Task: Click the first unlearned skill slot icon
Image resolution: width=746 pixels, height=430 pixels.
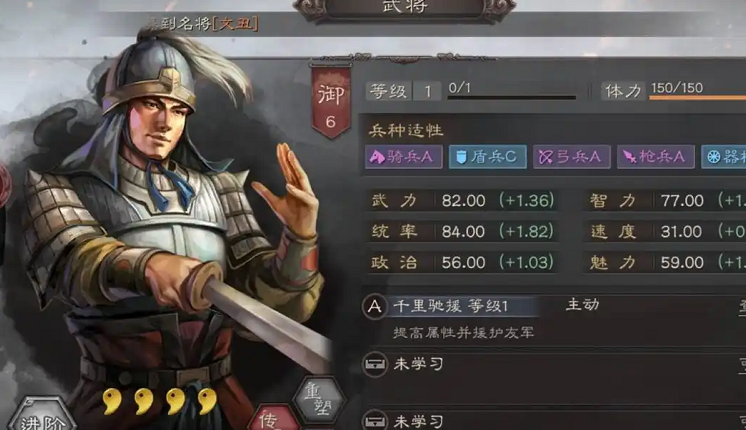Action: tap(374, 365)
